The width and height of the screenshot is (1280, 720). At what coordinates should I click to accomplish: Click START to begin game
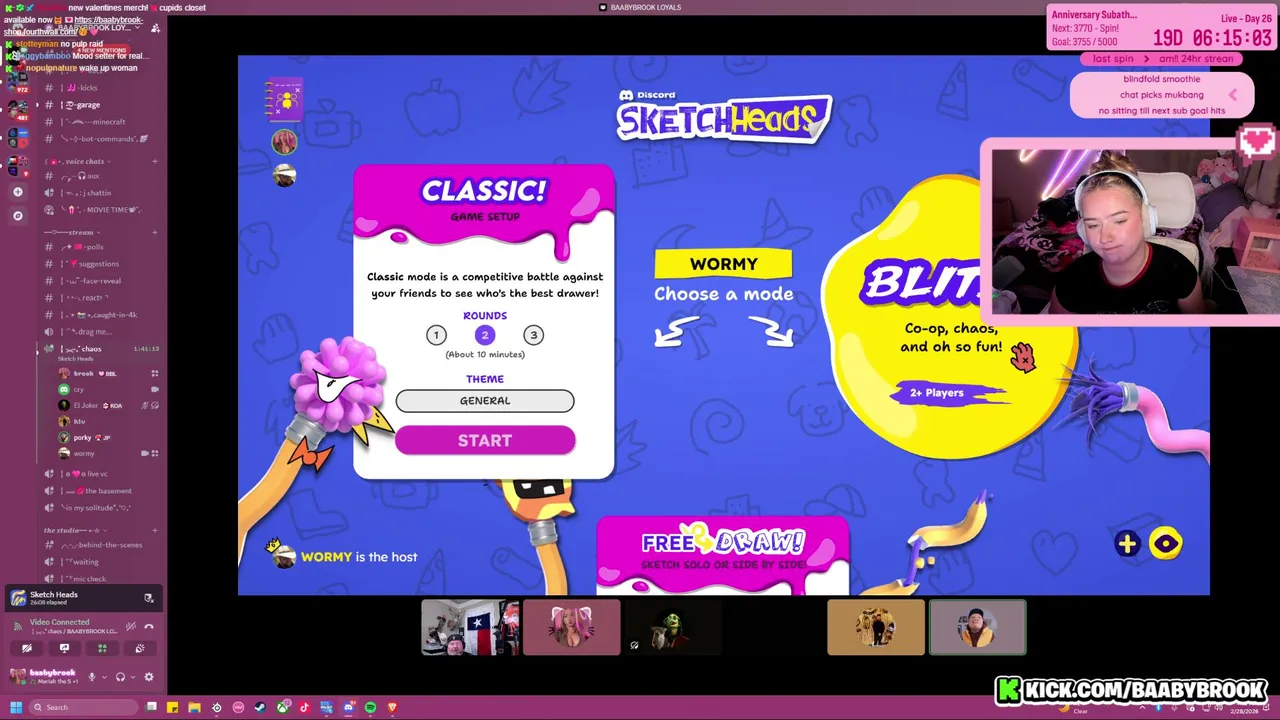click(x=485, y=440)
